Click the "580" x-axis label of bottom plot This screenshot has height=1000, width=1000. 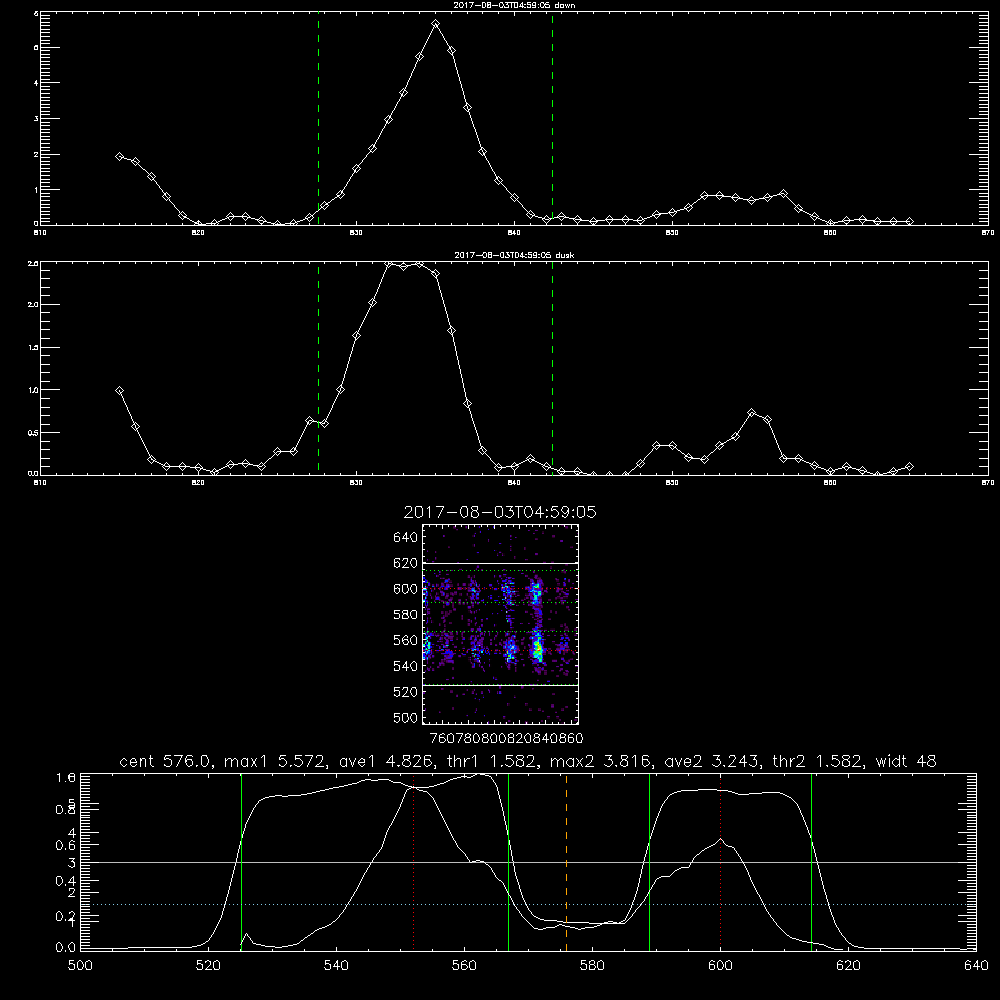pyautogui.click(x=592, y=966)
